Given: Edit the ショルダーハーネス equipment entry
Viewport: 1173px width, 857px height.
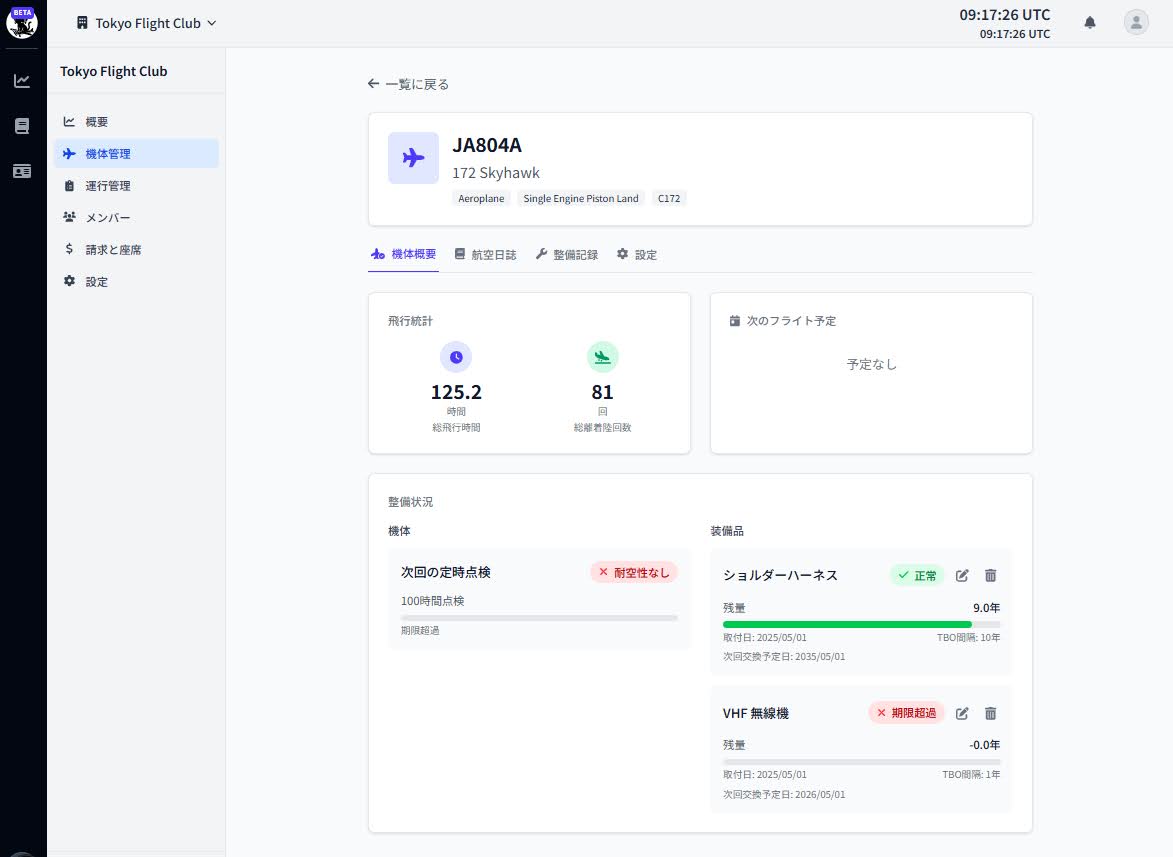Looking at the screenshot, I should 962,575.
